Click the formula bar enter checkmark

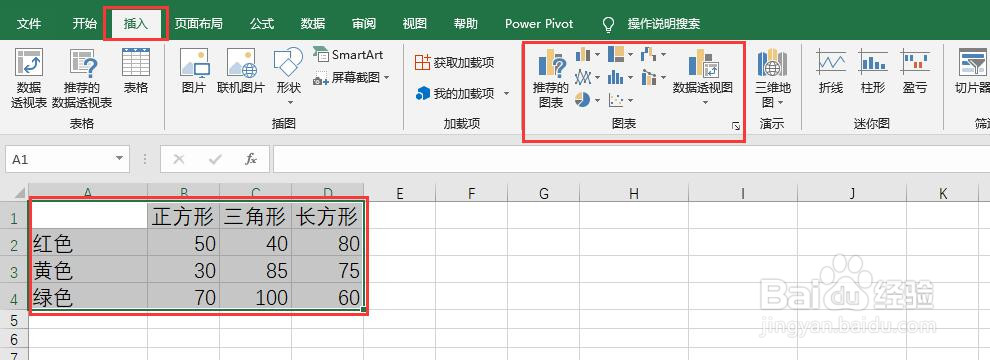pos(215,159)
